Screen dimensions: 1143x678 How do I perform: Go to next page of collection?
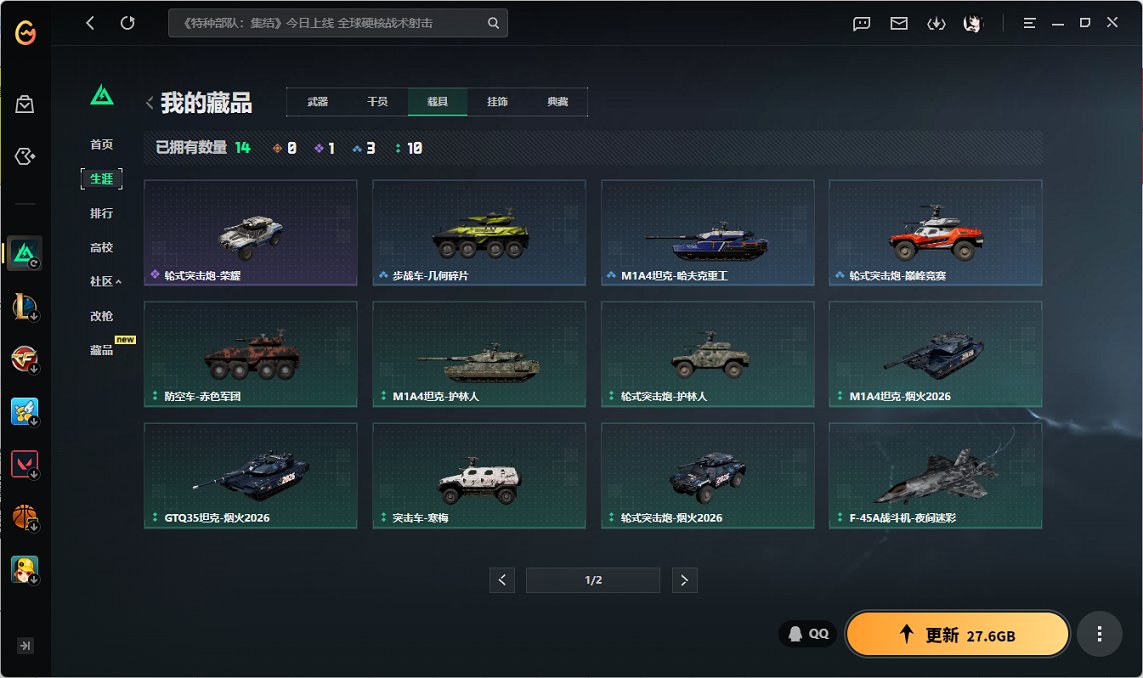click(684, 580)
